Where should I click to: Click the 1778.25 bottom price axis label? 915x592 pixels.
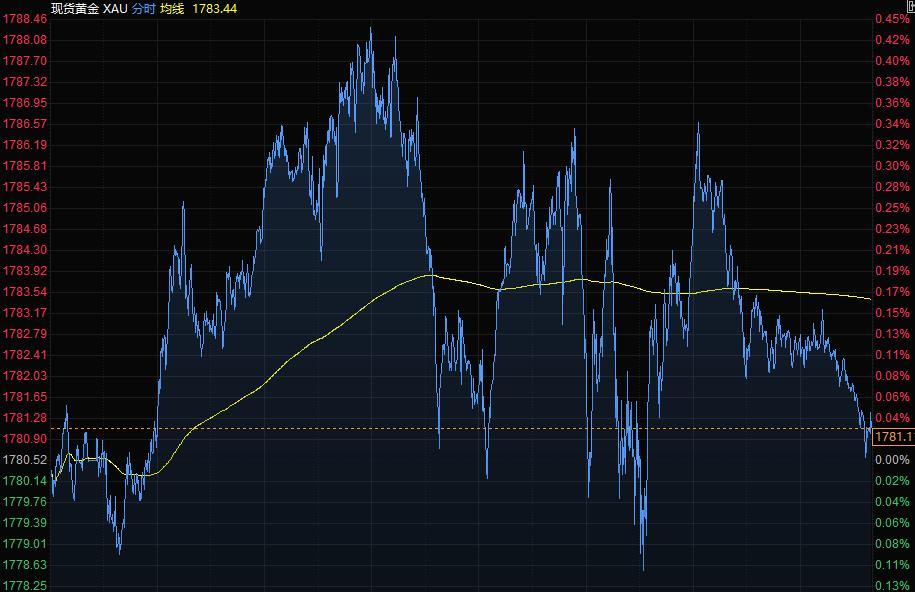point(25,585)
